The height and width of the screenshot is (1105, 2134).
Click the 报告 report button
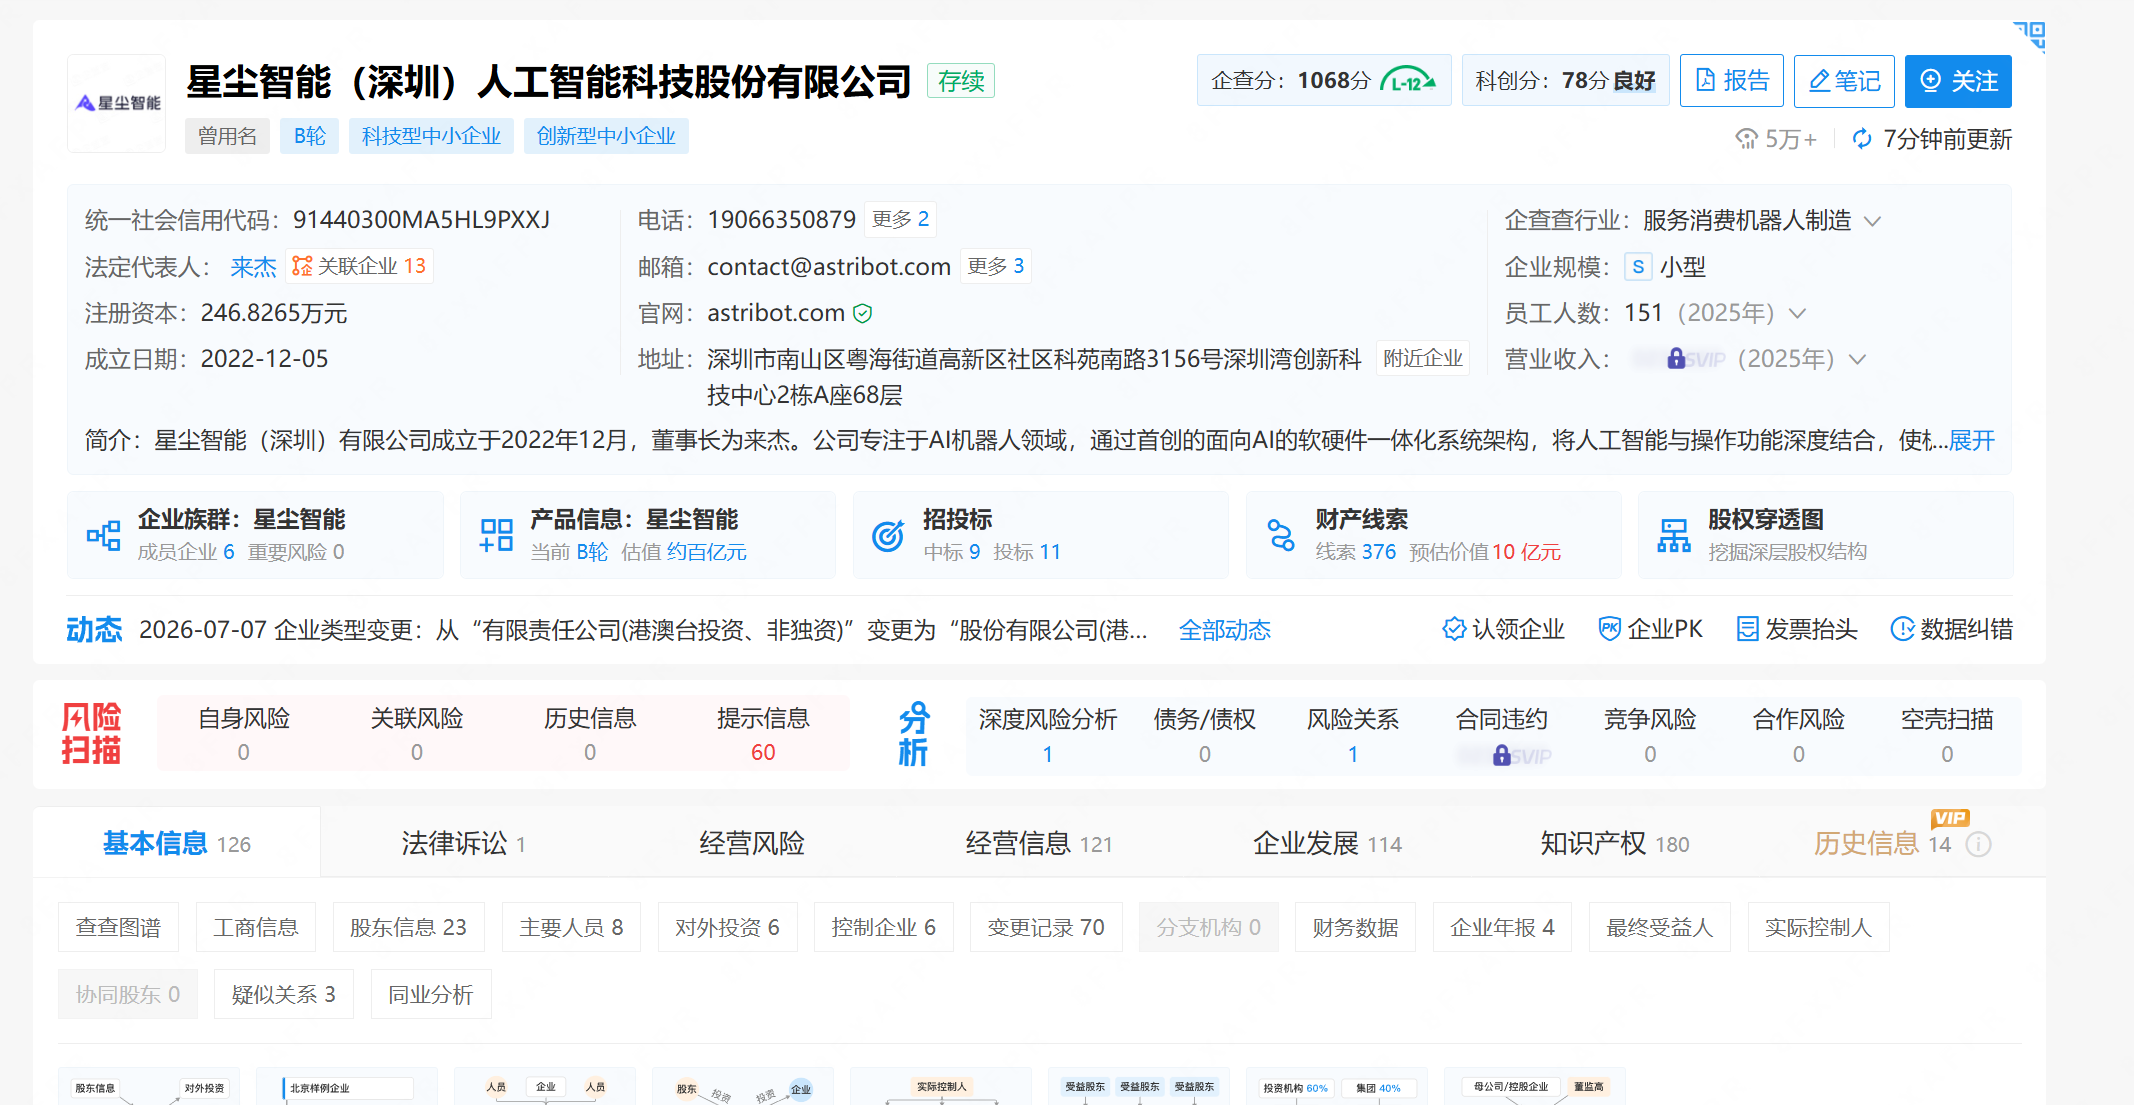pyautogui.click(x=1732, y=81)
